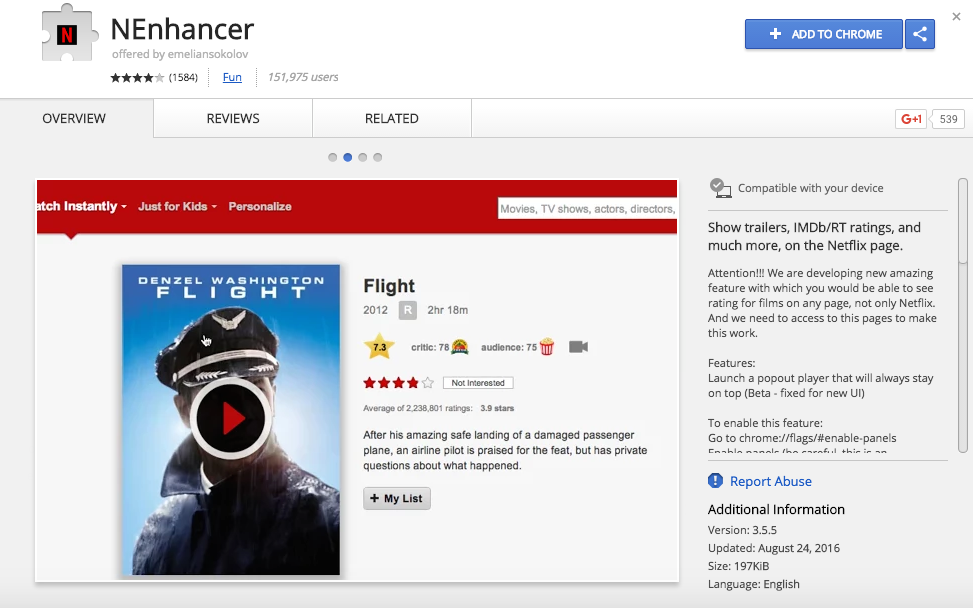Close the extension details overlay
This screenshot has height=608, width=973.
(x=956, y=17)
